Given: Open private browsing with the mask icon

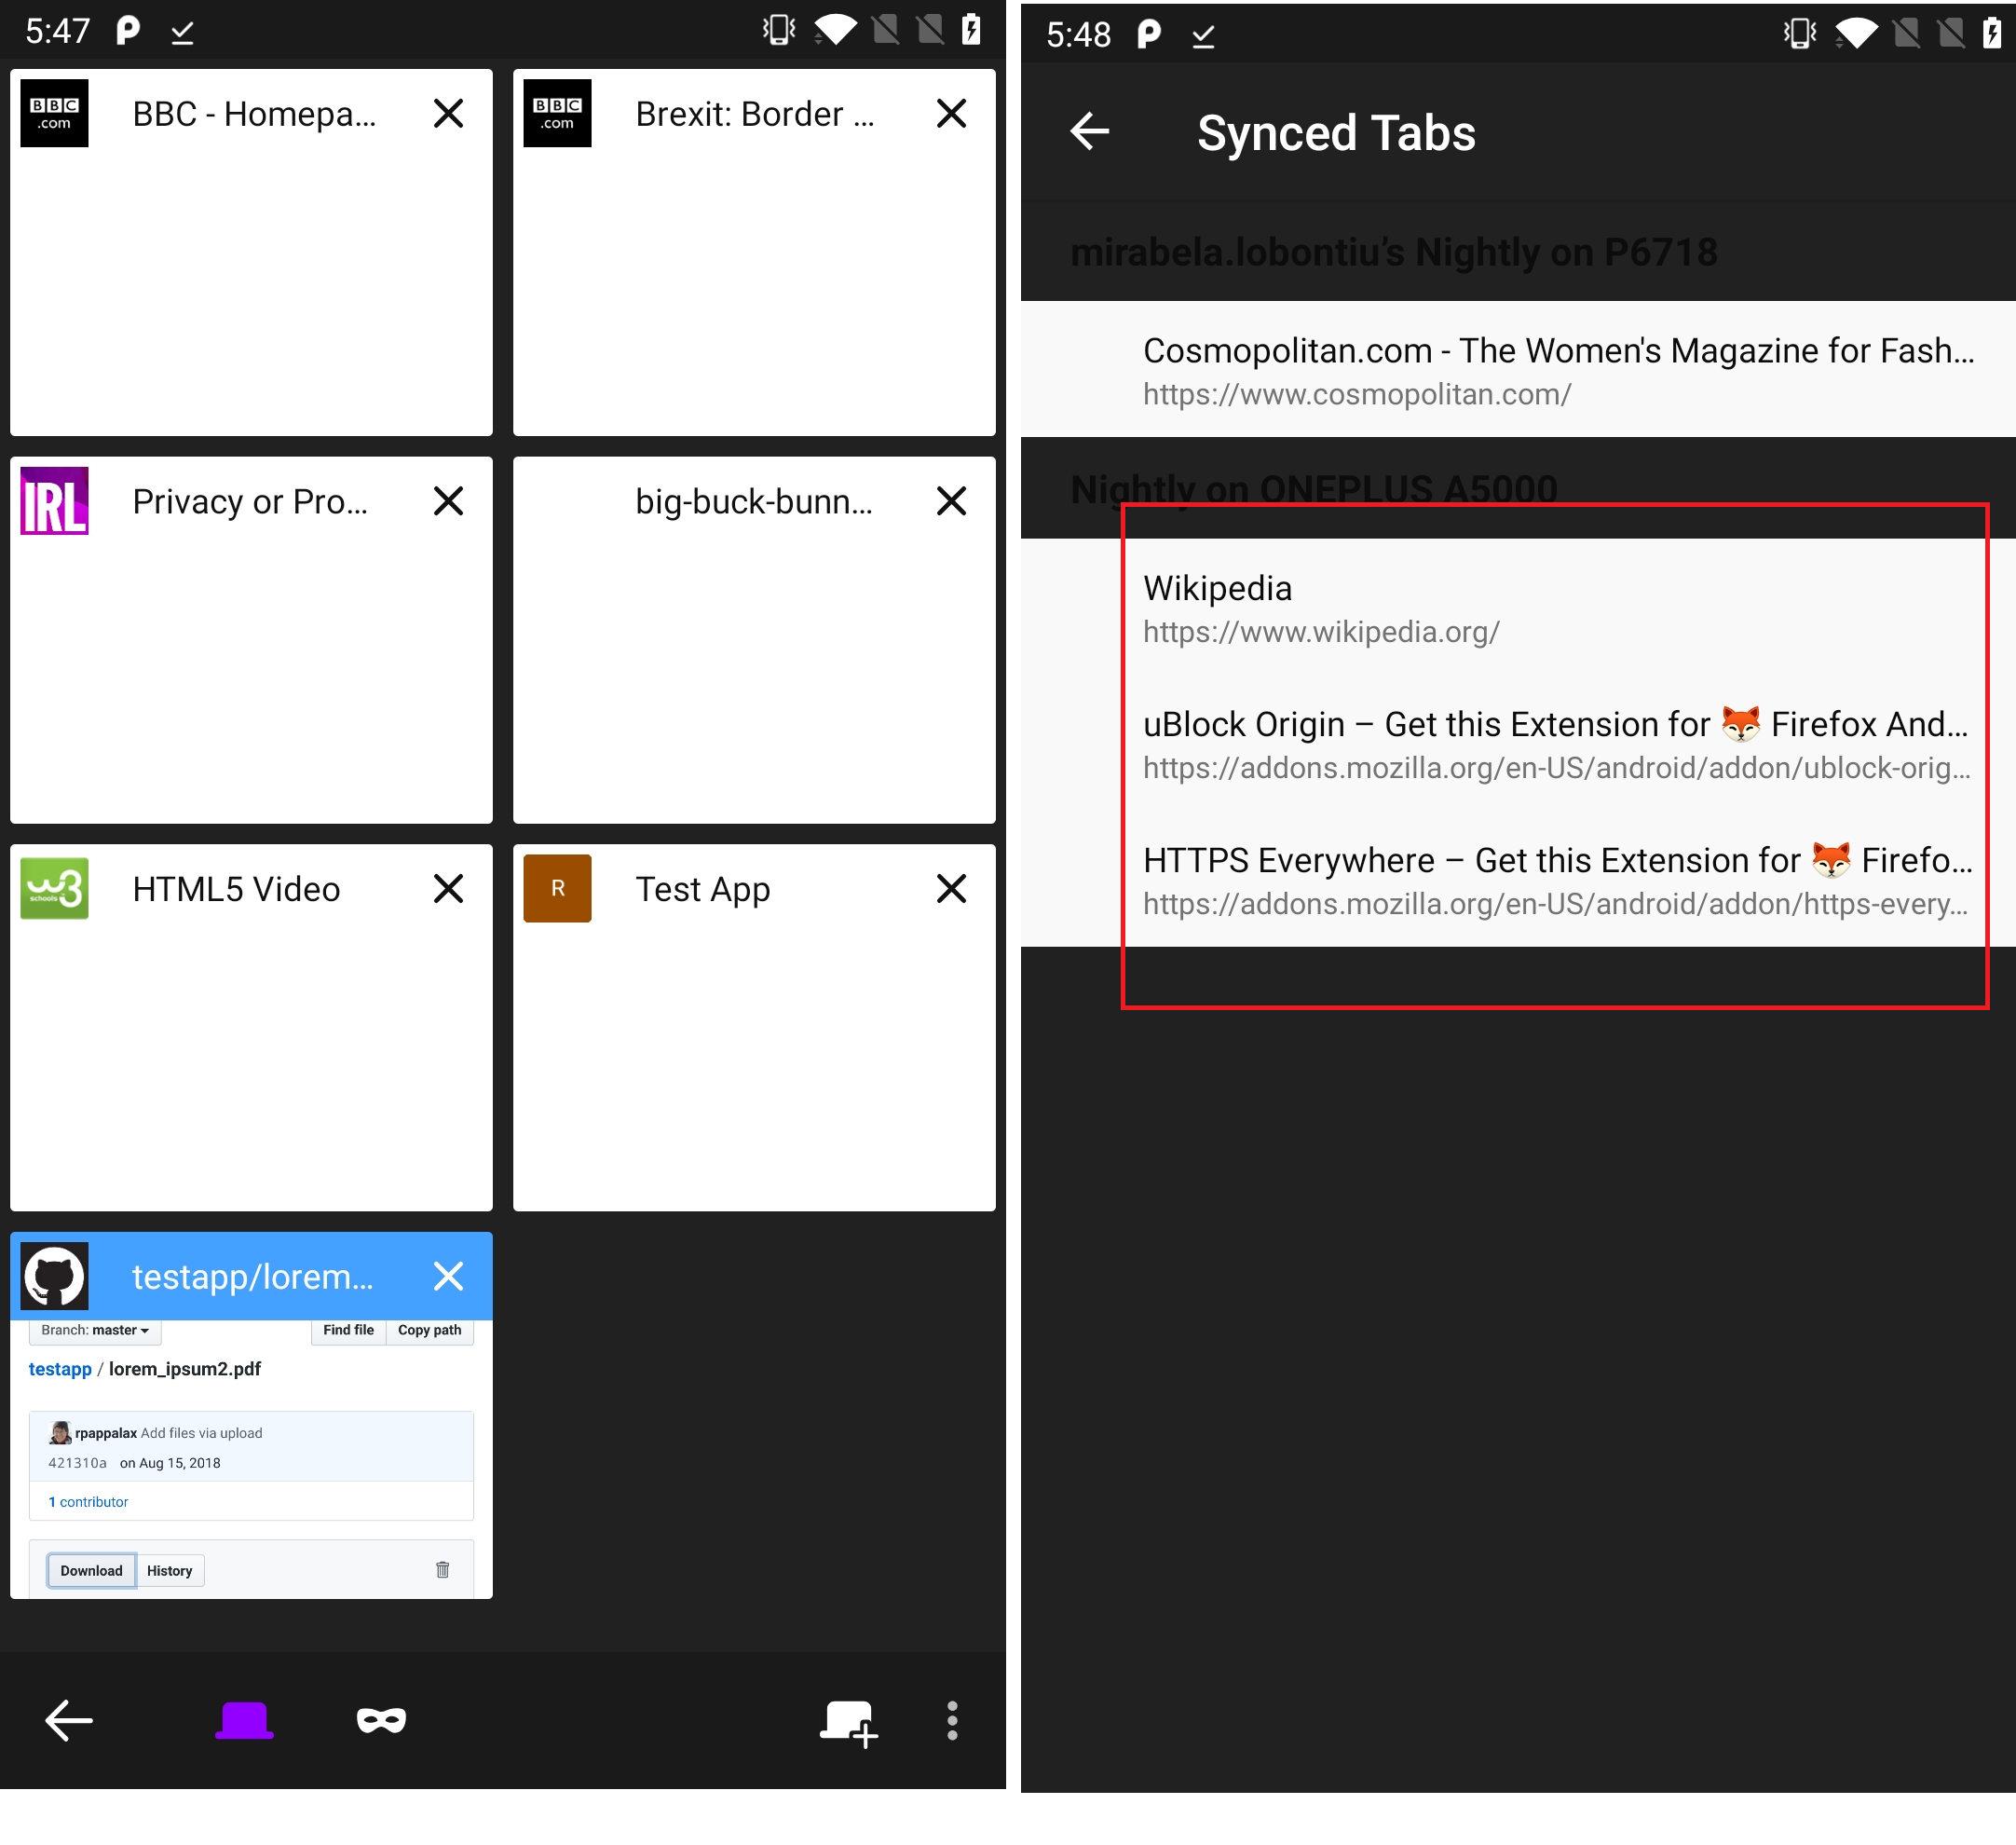Looking at the screenshot, I should (x=381, y=1720).
